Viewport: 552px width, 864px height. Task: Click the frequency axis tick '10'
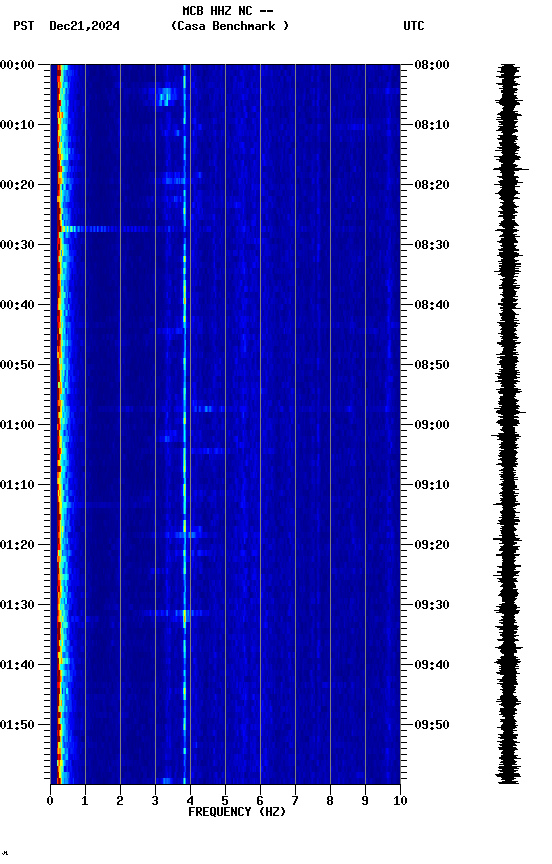(401, 801)
